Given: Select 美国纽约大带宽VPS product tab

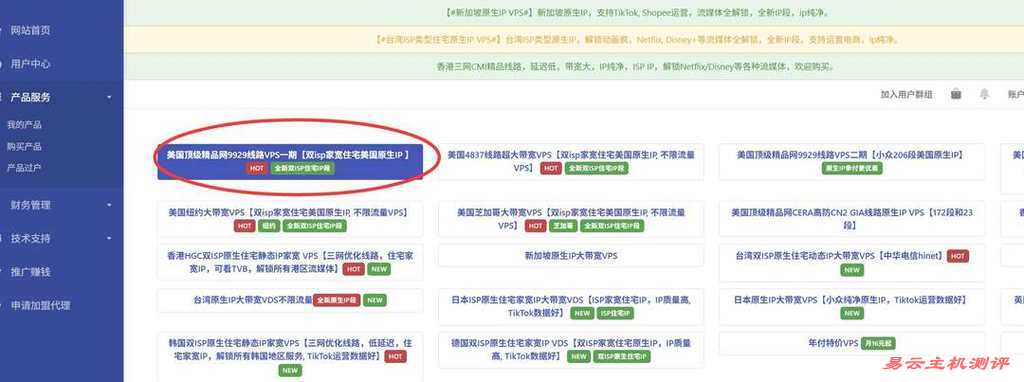Looking at the screenshot, I should click(290, 219).
